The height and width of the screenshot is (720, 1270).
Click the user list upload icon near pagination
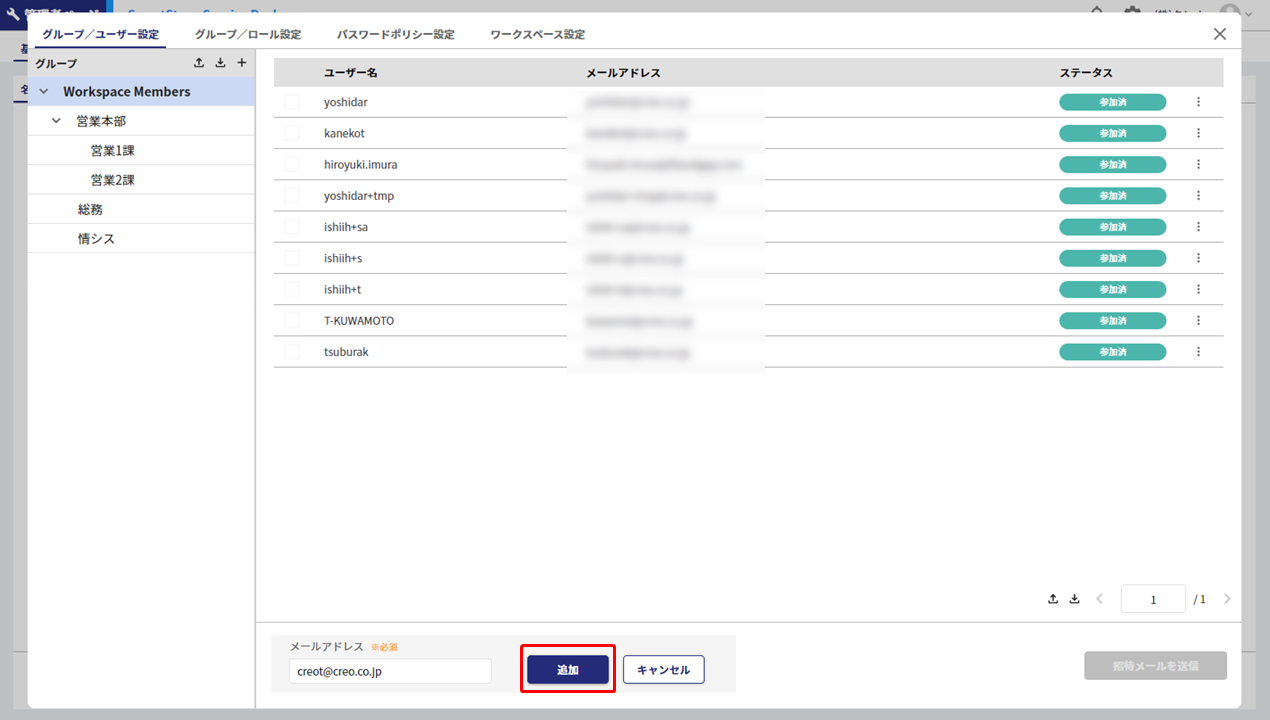point(1053,599)
